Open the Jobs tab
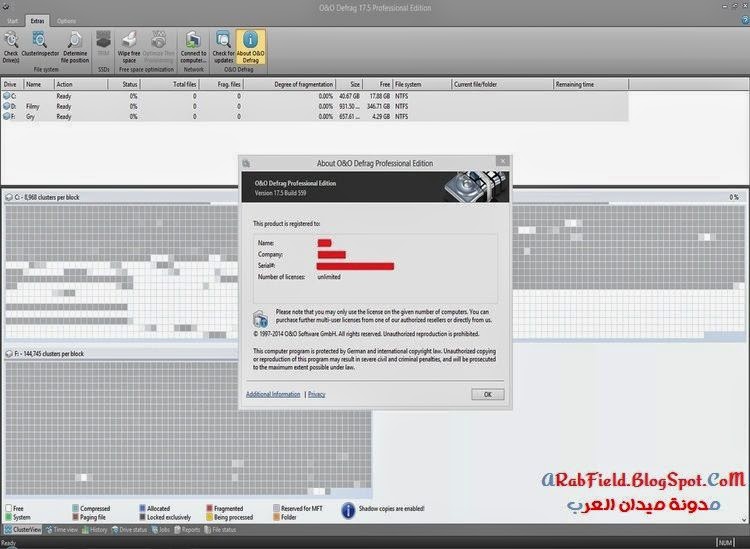 point(161,530)
